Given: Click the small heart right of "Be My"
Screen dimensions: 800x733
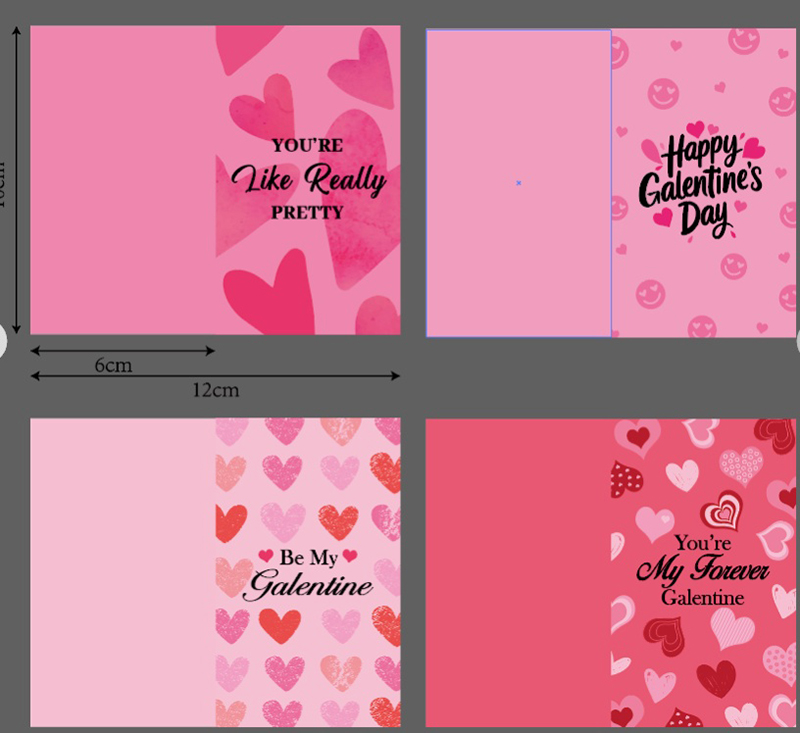Looking at the screenshot, I should pos(349,556).
